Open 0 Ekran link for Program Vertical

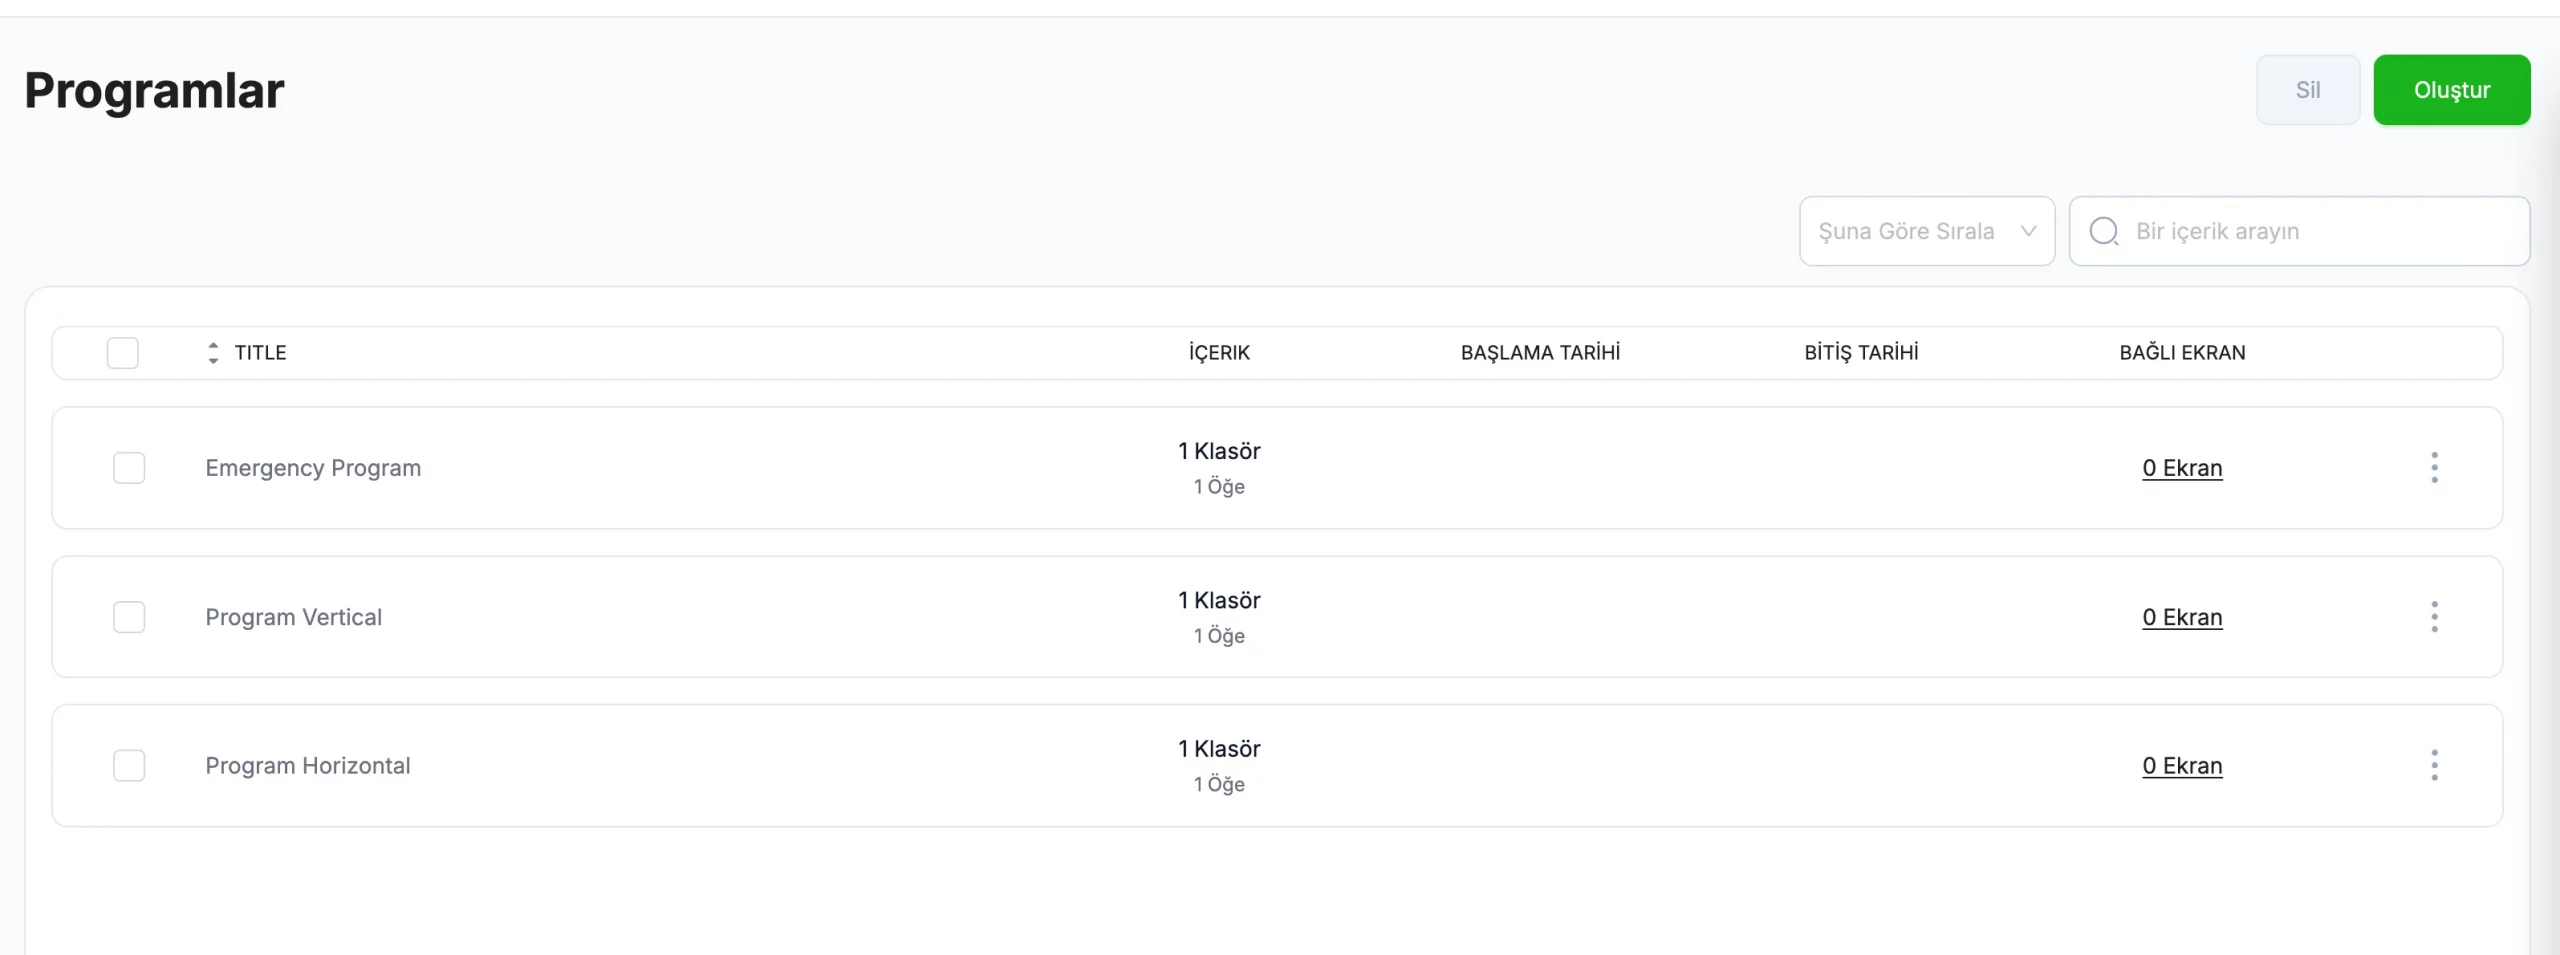[x=2182, y=617]
